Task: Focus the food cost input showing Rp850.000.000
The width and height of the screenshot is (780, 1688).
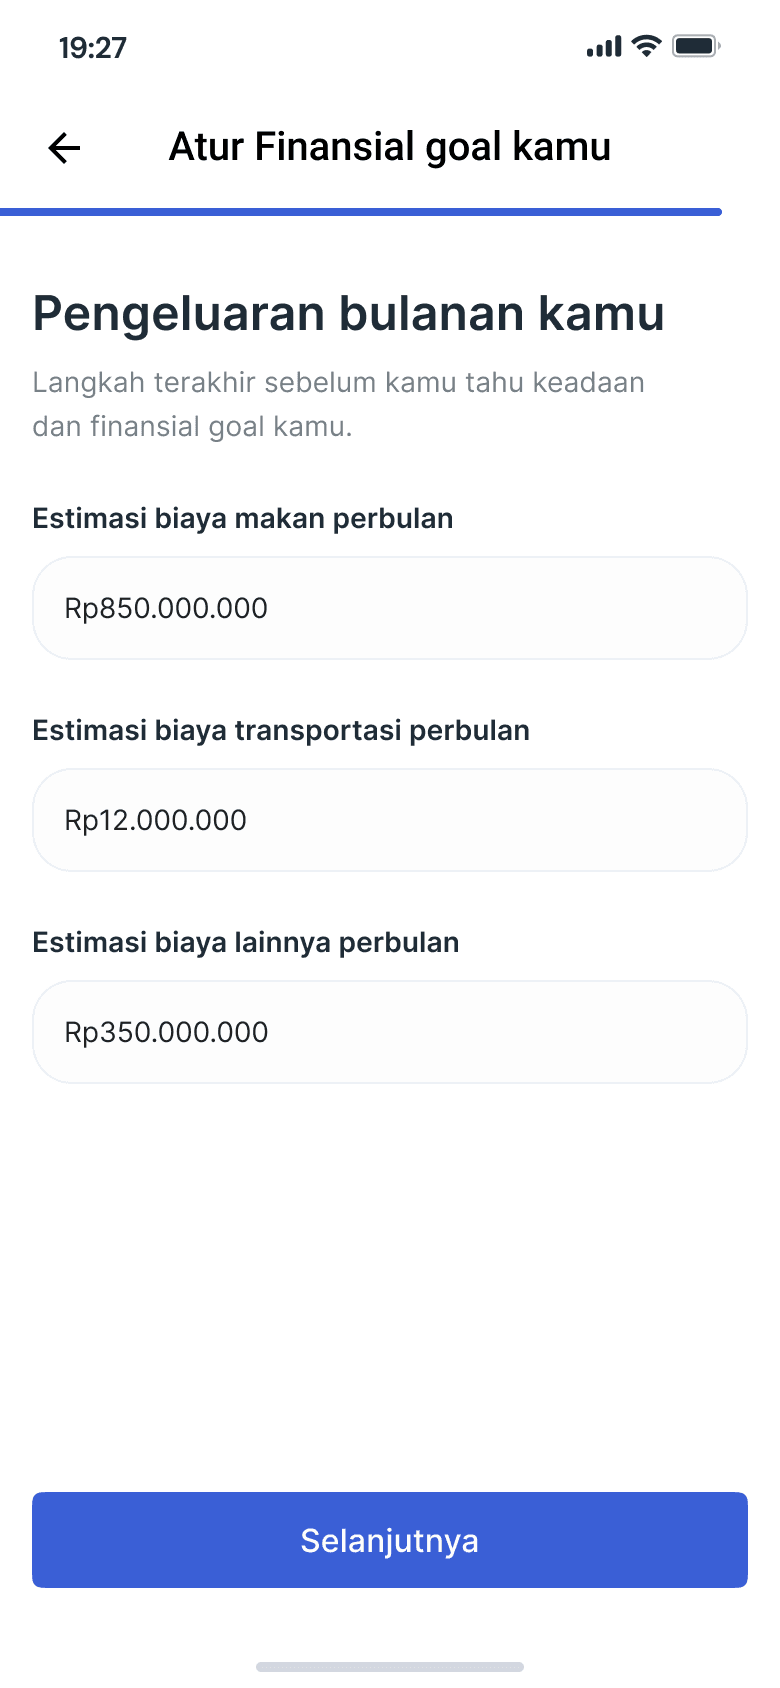Action: point(390,608)
